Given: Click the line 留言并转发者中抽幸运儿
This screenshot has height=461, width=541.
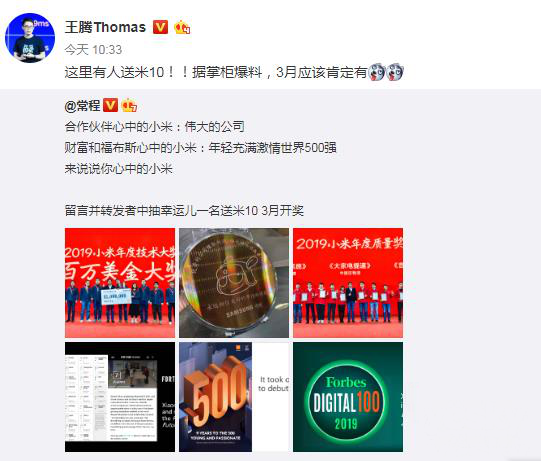Looking at the screenshot, I should point(136,210).
